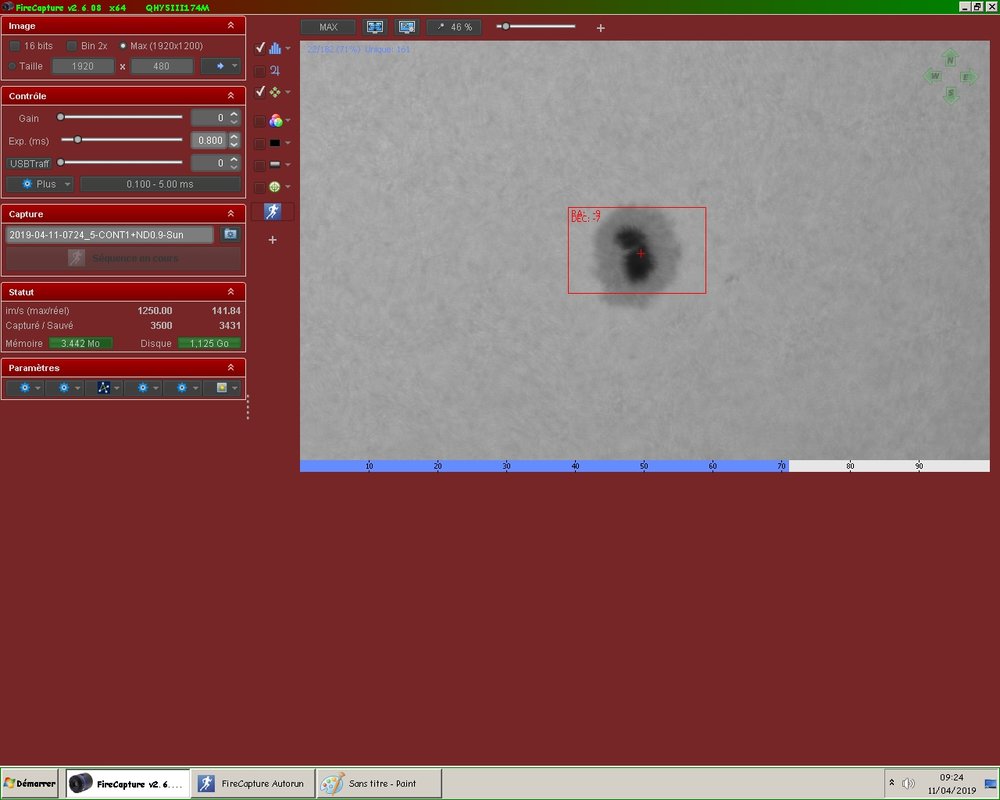Image resolution: width=1000 pixels, height=800 pixels.
Task: Click the zoom slider handle in top toolbar
Action: [506, 27]
